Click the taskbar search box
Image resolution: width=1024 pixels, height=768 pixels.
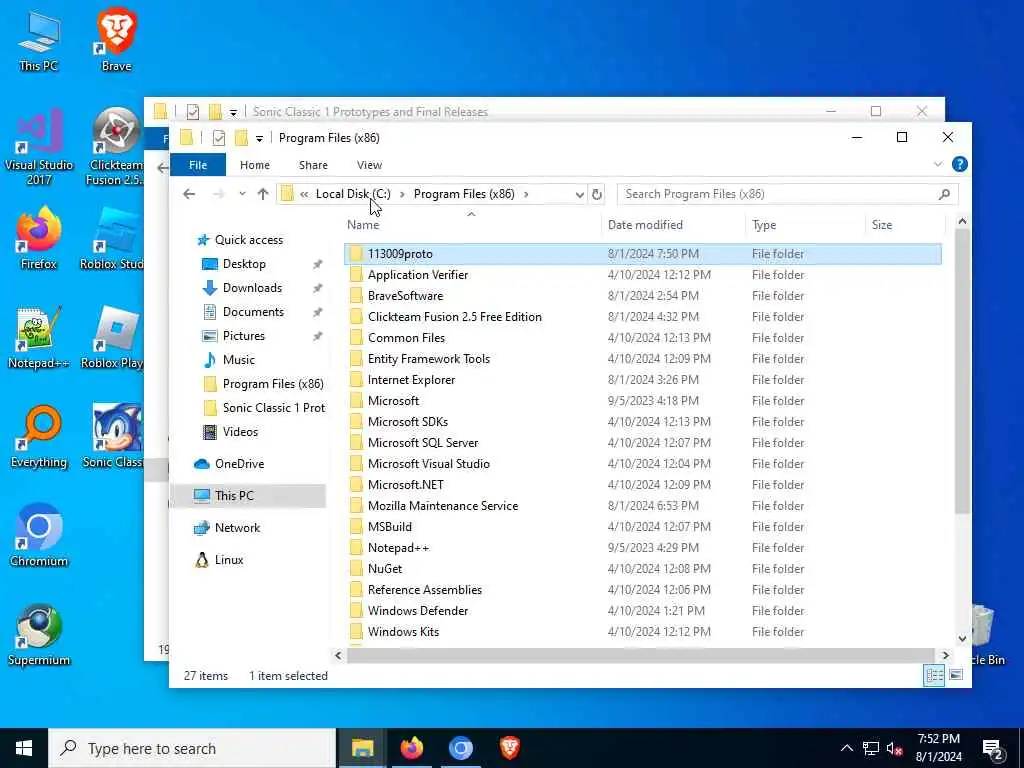(x=192, y=748)
